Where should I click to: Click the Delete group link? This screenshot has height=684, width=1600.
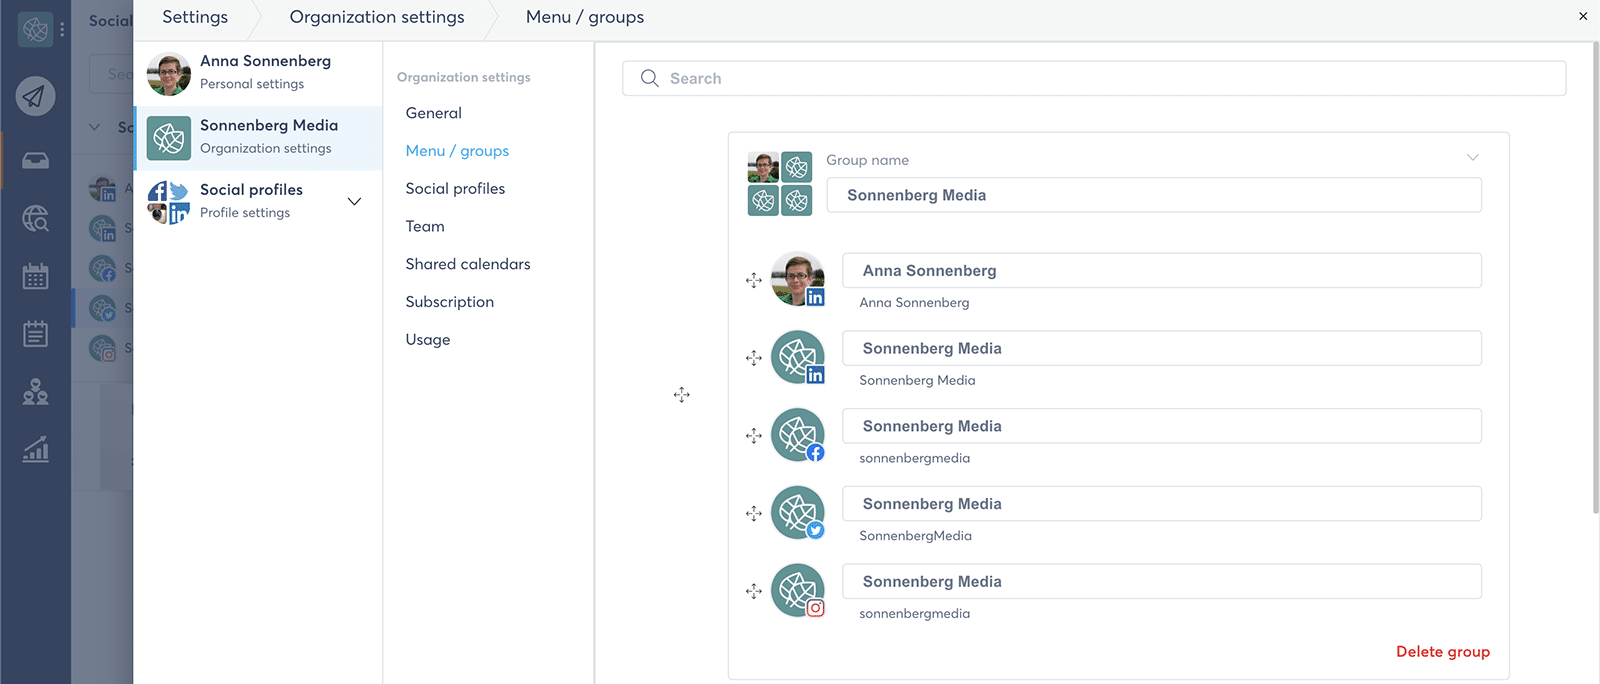tap(1442, 652)
